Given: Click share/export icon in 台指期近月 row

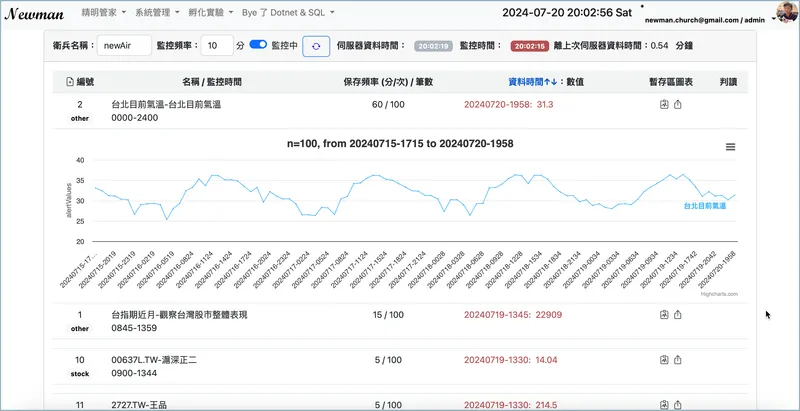Looking at the screenshot, I should [x=678, y=315].
